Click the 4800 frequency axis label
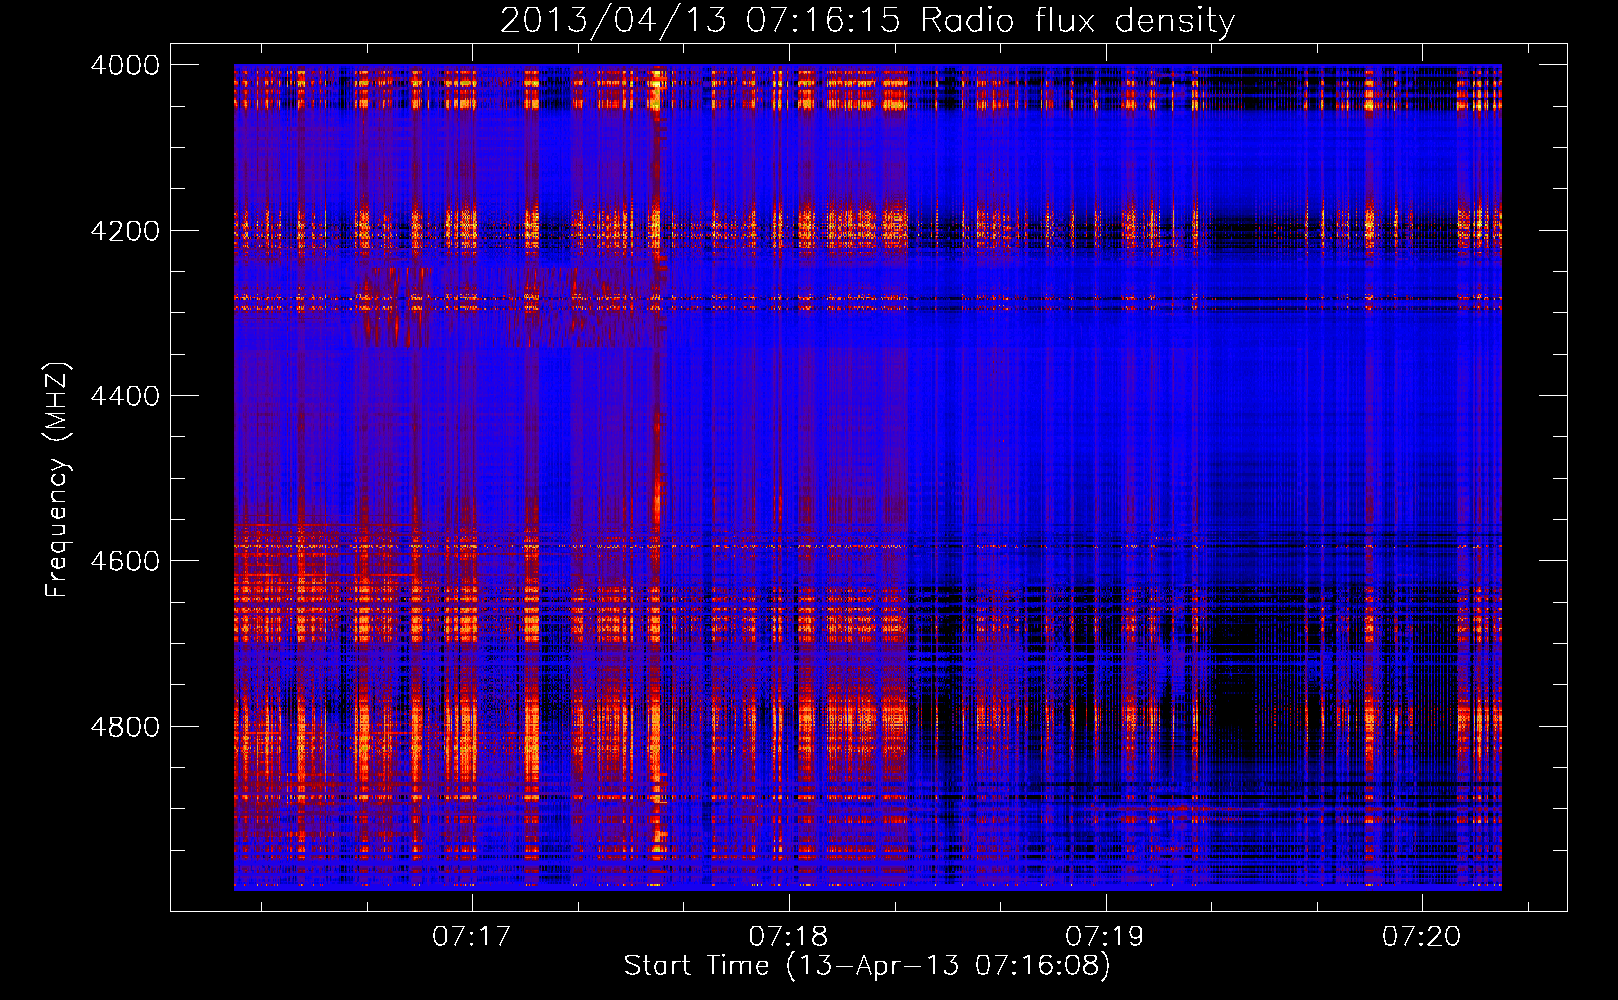Image resolution: width=1618 pixels, height=1000 pixels. click(125, 727)
